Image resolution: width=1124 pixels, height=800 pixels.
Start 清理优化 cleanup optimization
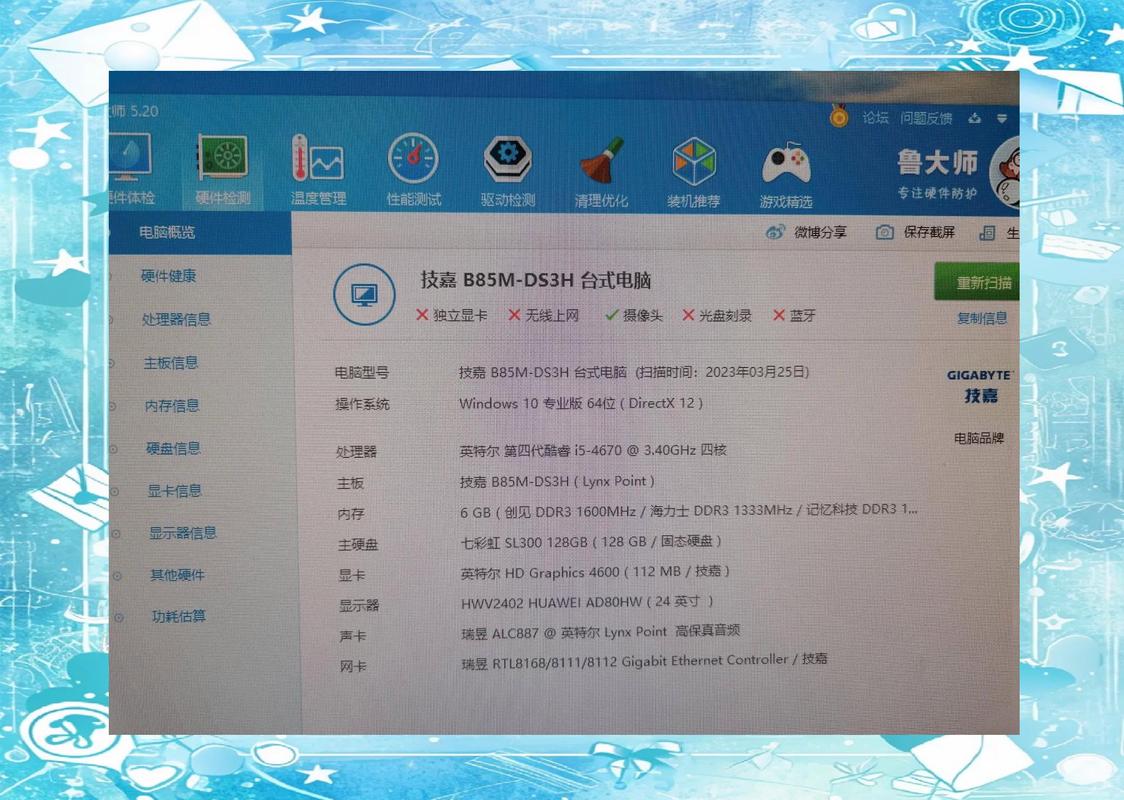pyautogui.click(x=600, y=162)
